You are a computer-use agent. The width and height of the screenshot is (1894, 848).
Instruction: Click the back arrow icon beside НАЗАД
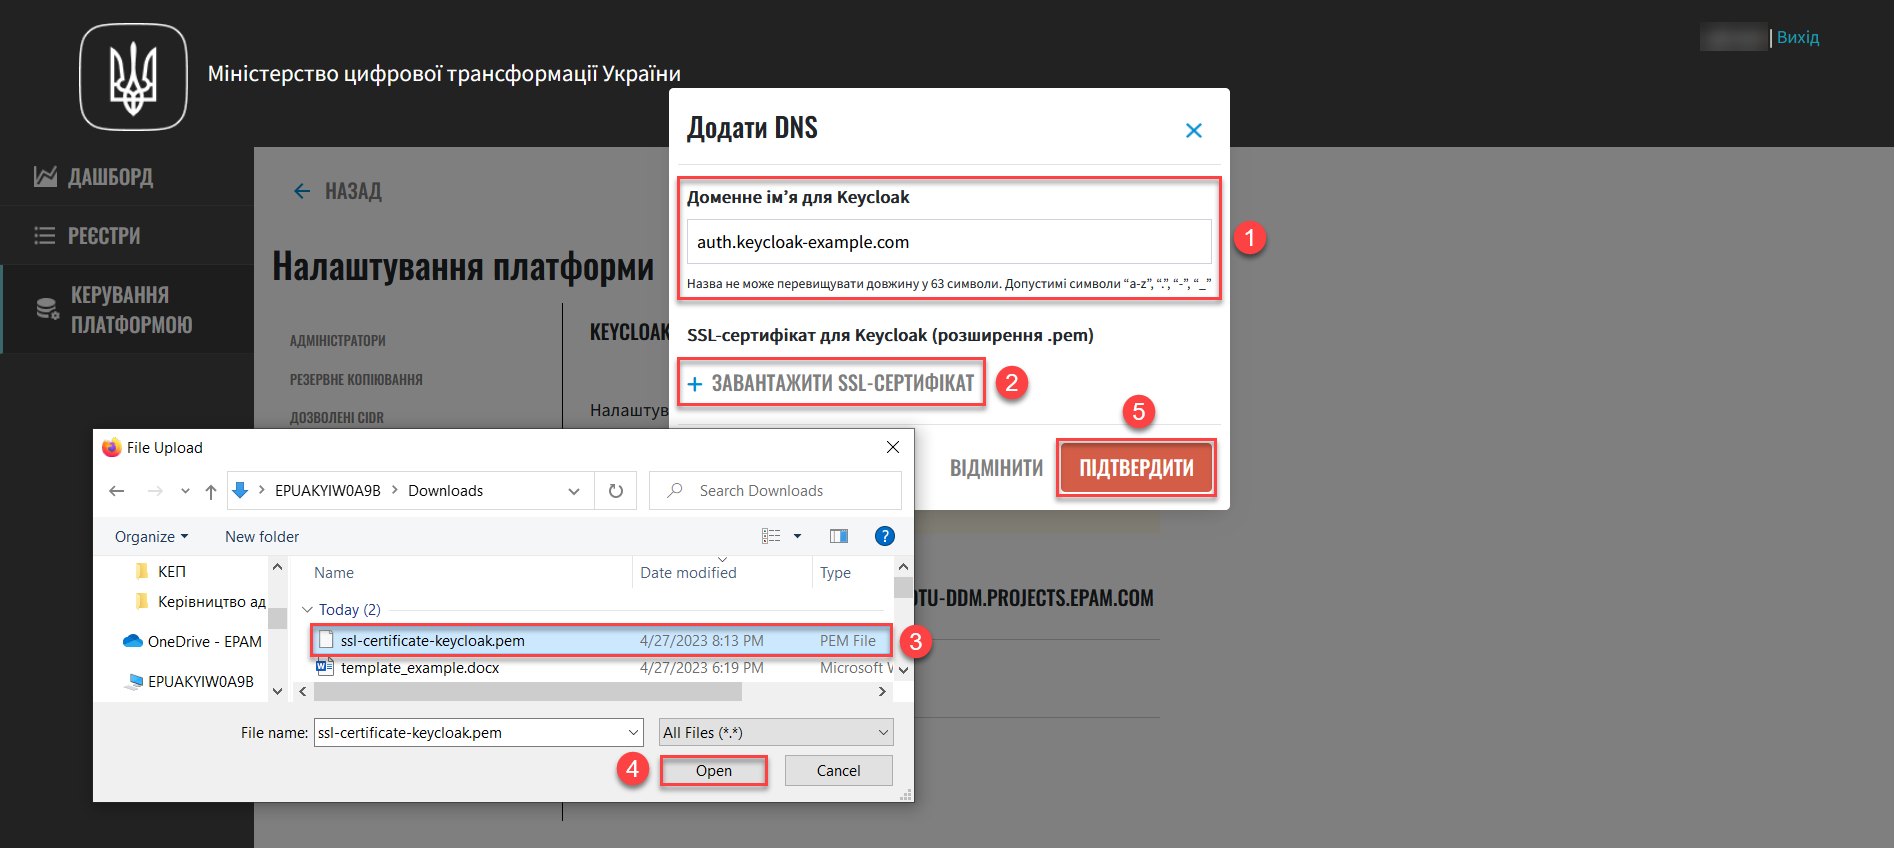coord(302,191)
